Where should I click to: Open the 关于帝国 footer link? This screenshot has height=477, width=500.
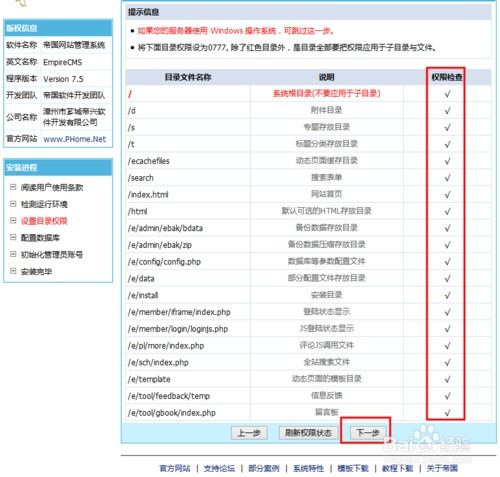tap(442, 468)
